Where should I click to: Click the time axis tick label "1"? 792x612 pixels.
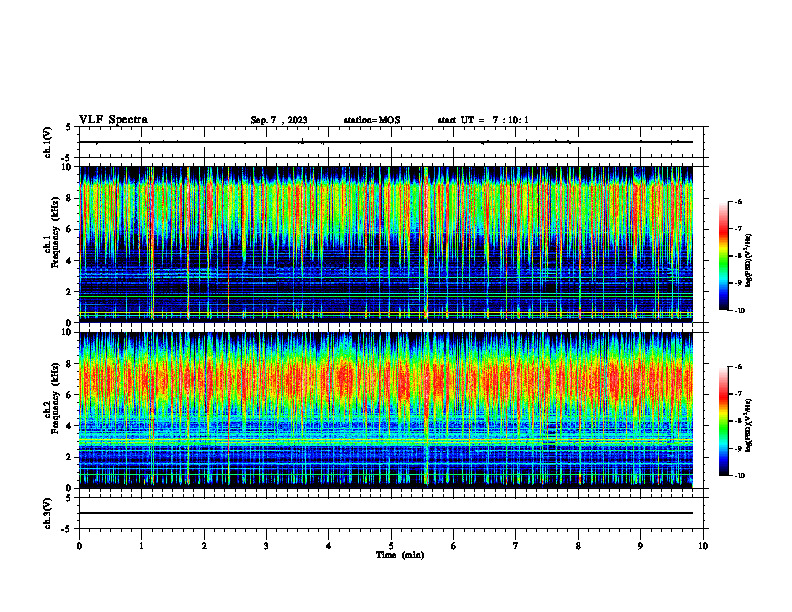[x=142, y=546]
